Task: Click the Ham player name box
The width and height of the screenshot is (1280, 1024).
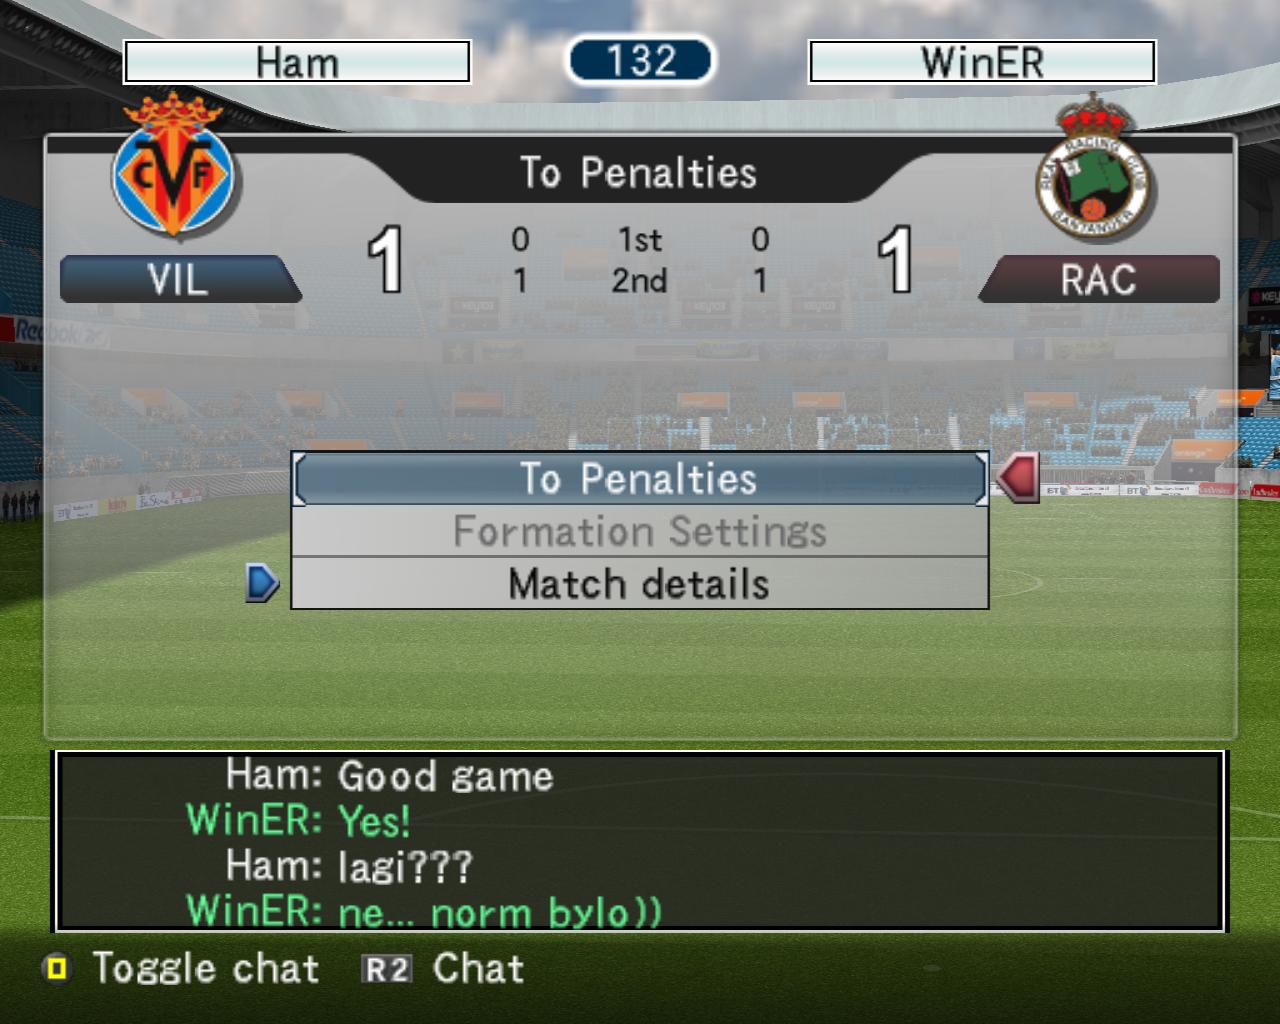Action: 297,62
